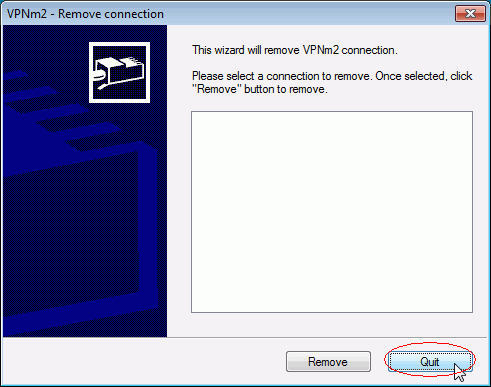The image size is (491, 387).
Task: Click the quoted "Remove" word in the instructions
Action: coord(217,89)
